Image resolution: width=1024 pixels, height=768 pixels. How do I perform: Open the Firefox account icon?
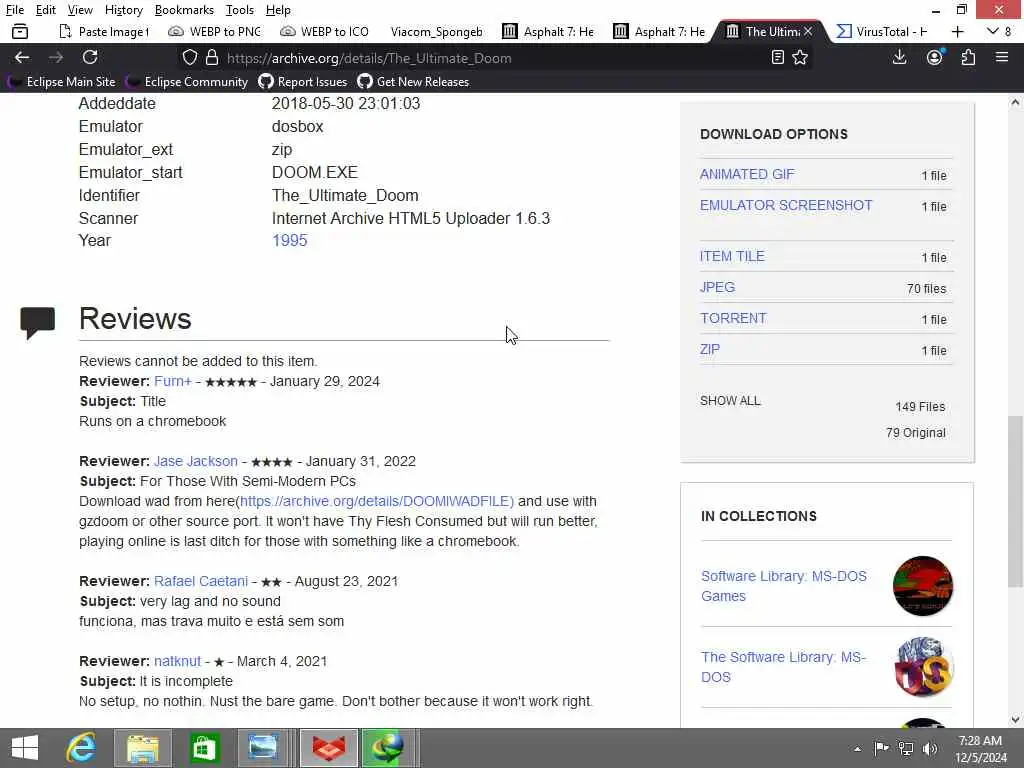tap(935, 57)
